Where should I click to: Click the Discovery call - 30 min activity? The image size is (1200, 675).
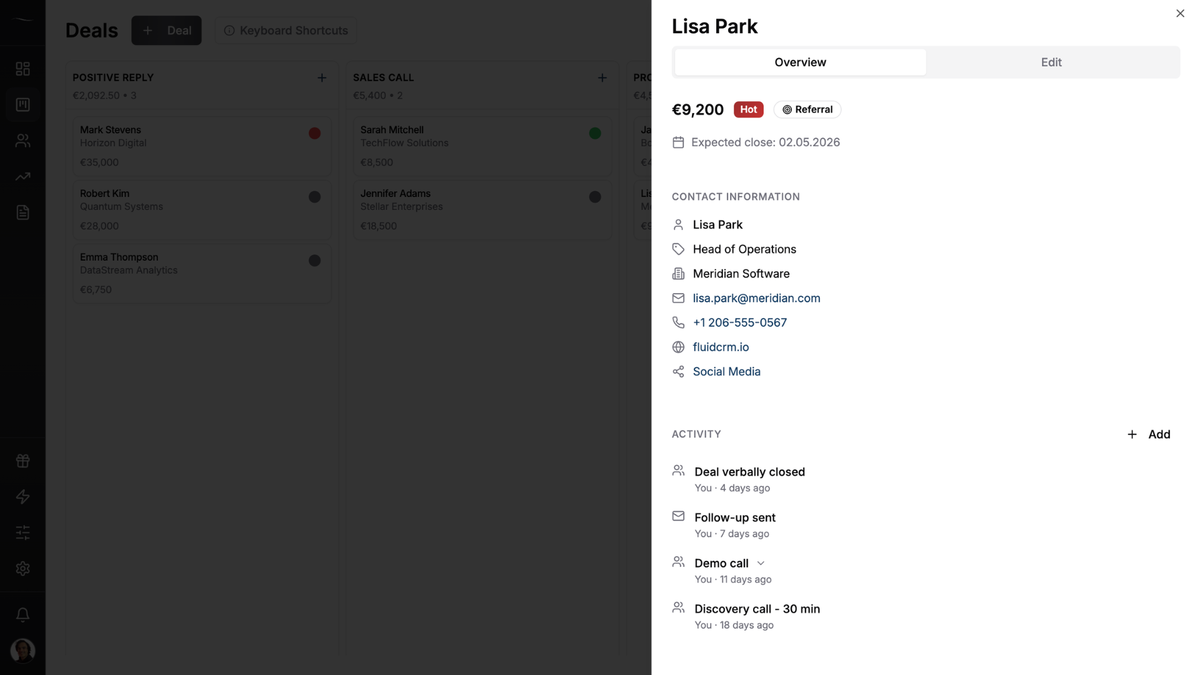click(757, 609)
